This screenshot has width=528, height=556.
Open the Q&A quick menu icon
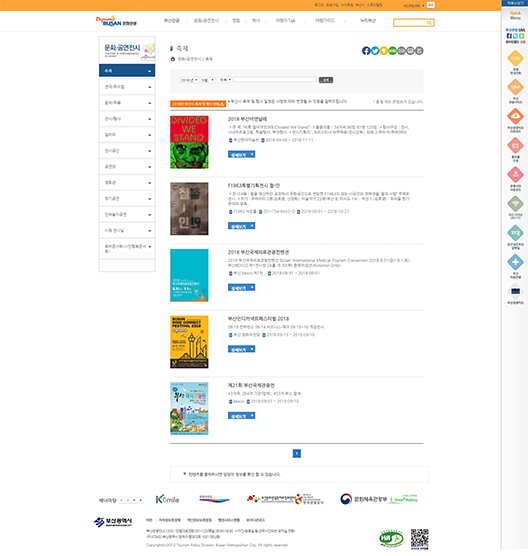coord(515,87)
